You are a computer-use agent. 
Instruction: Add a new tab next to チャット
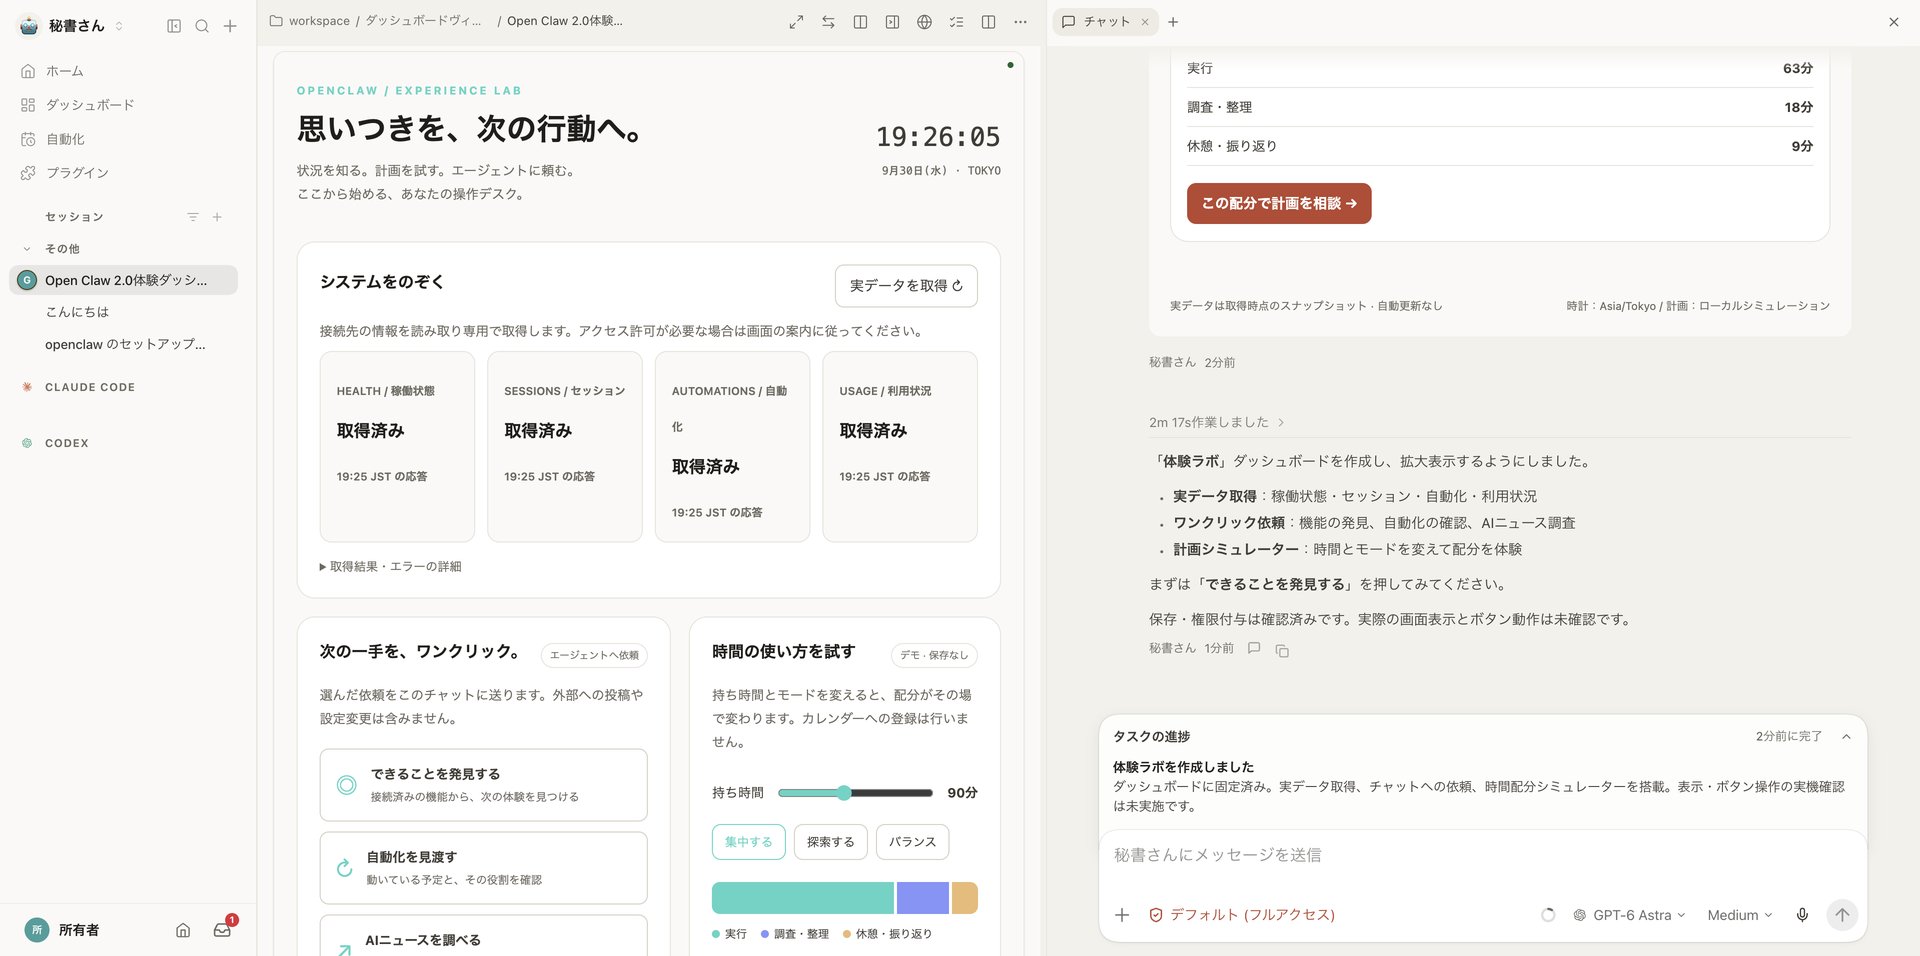tap(1173, 22)
